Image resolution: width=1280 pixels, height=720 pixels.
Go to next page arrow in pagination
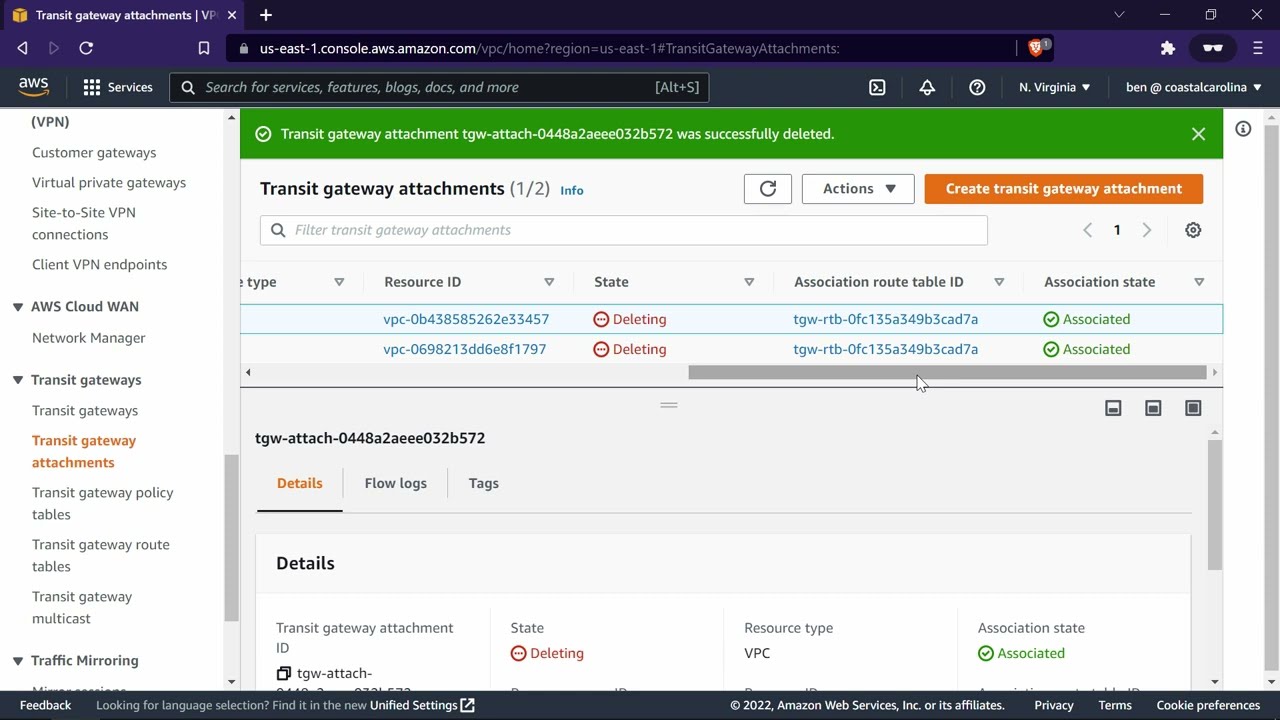tap(1147, 230)
